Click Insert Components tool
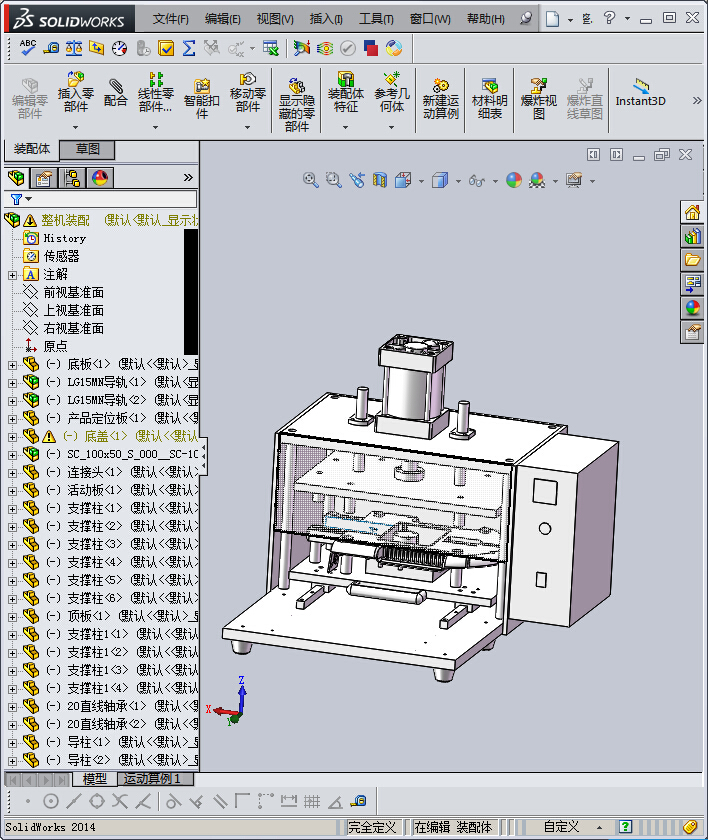Viewport: 708px width, 840px height. pyautogui.click(x=76, y=92)
